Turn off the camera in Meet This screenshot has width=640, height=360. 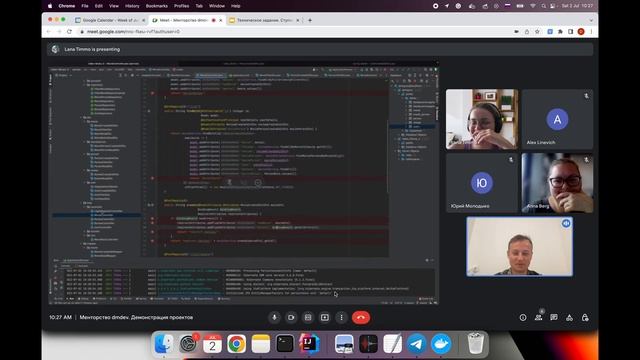pos(291,318)
